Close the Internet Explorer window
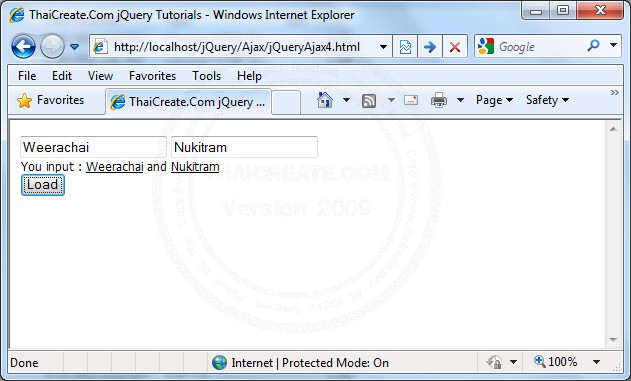The width and height of the screenshot is (631, 381). [600, 11]
